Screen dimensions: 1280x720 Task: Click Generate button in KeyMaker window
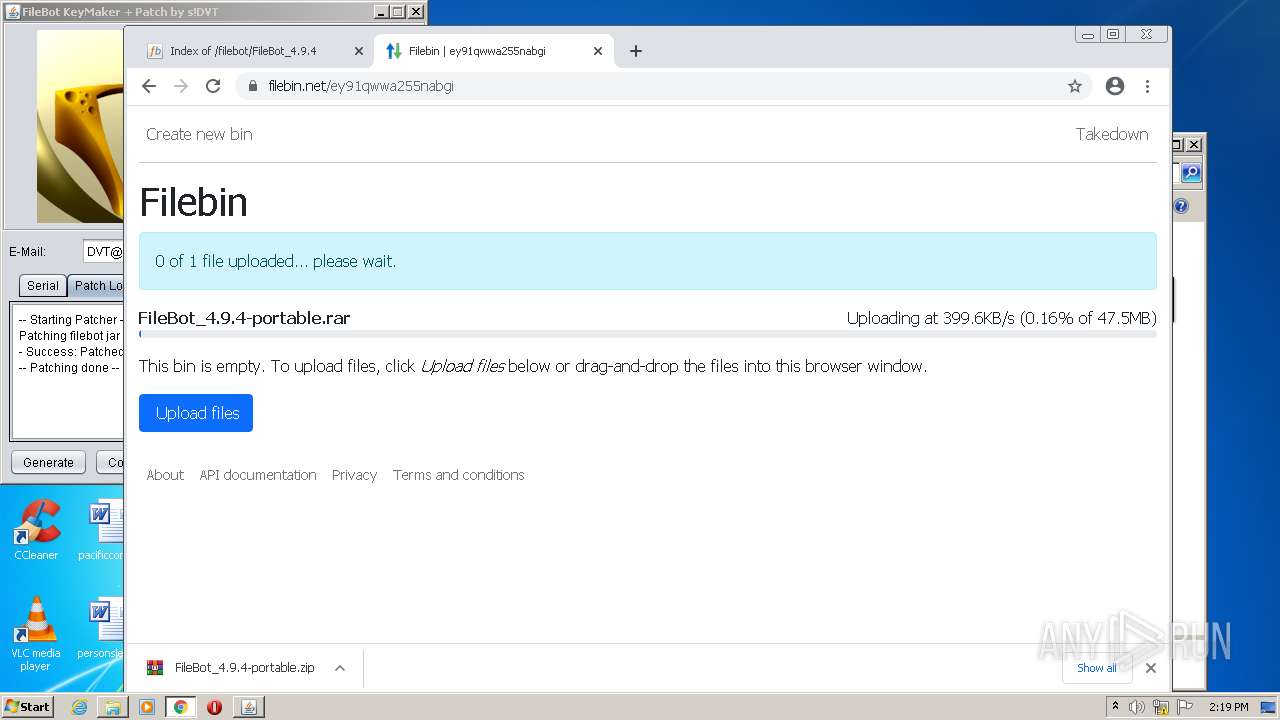[x=48, y=462]
